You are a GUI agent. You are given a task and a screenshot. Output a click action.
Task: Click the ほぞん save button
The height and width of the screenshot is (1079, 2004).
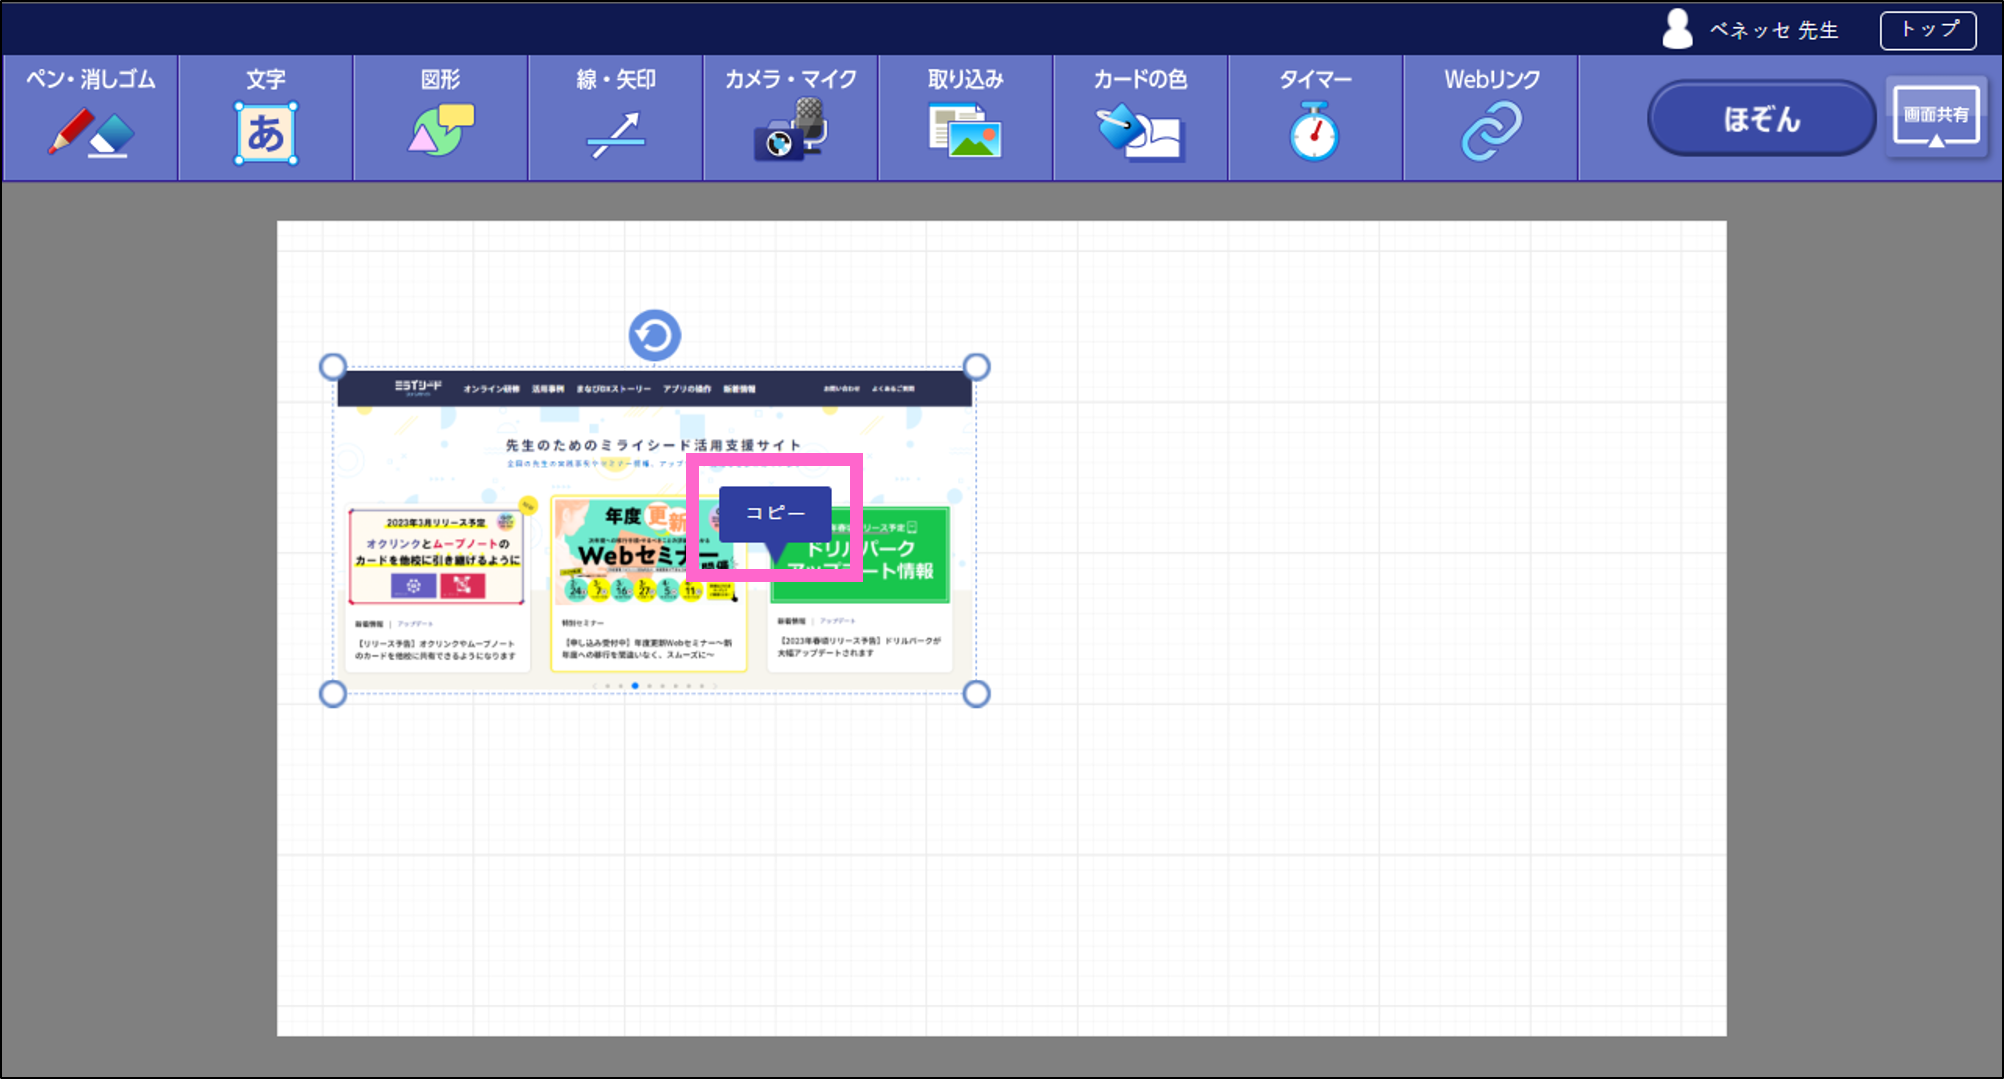(1761, 119)
